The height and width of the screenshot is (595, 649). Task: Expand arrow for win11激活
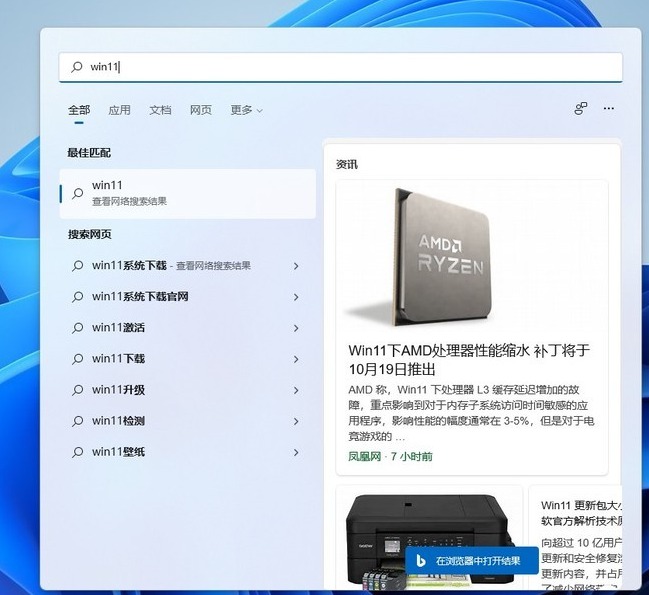[296, 328]
